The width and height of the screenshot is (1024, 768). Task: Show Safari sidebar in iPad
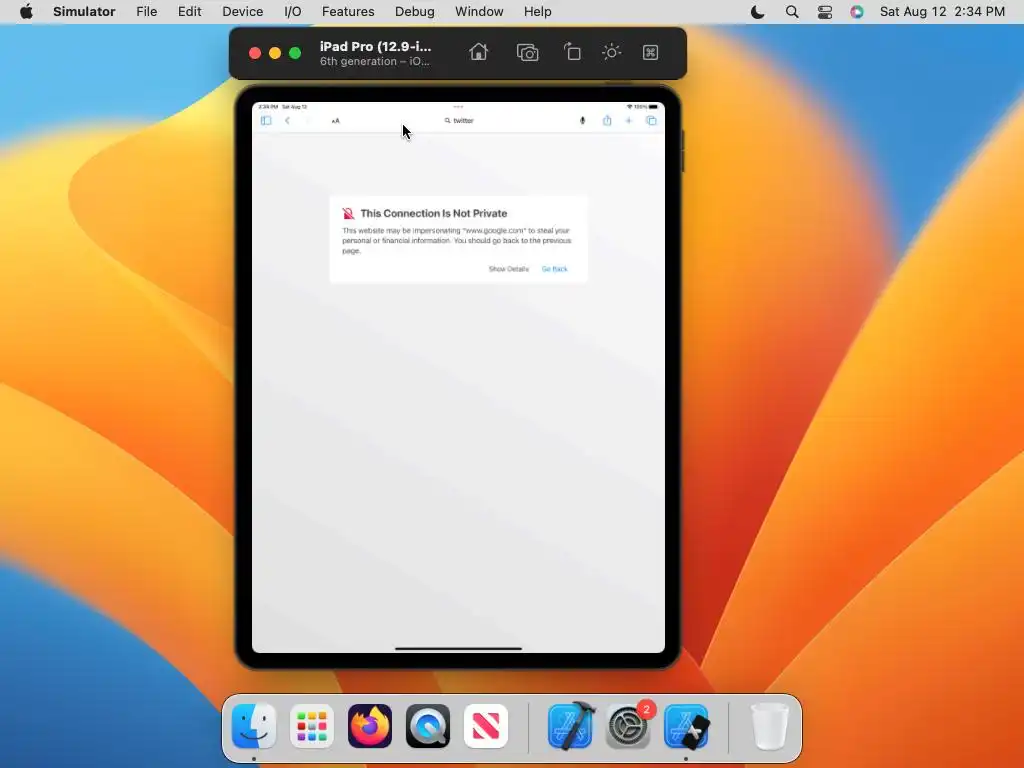click(266, 120)
